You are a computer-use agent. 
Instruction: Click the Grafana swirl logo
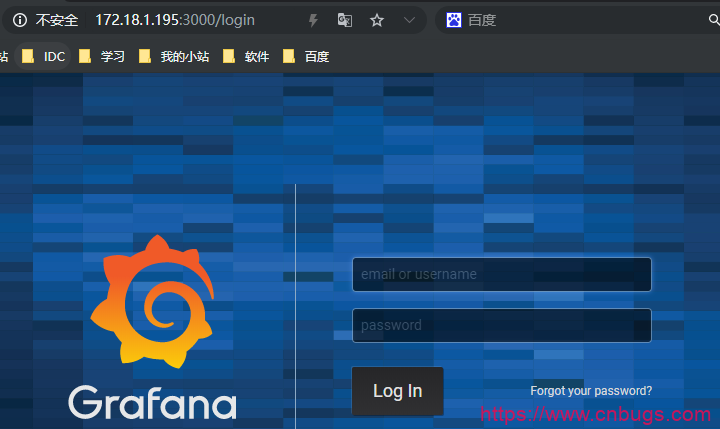point(152,300)
